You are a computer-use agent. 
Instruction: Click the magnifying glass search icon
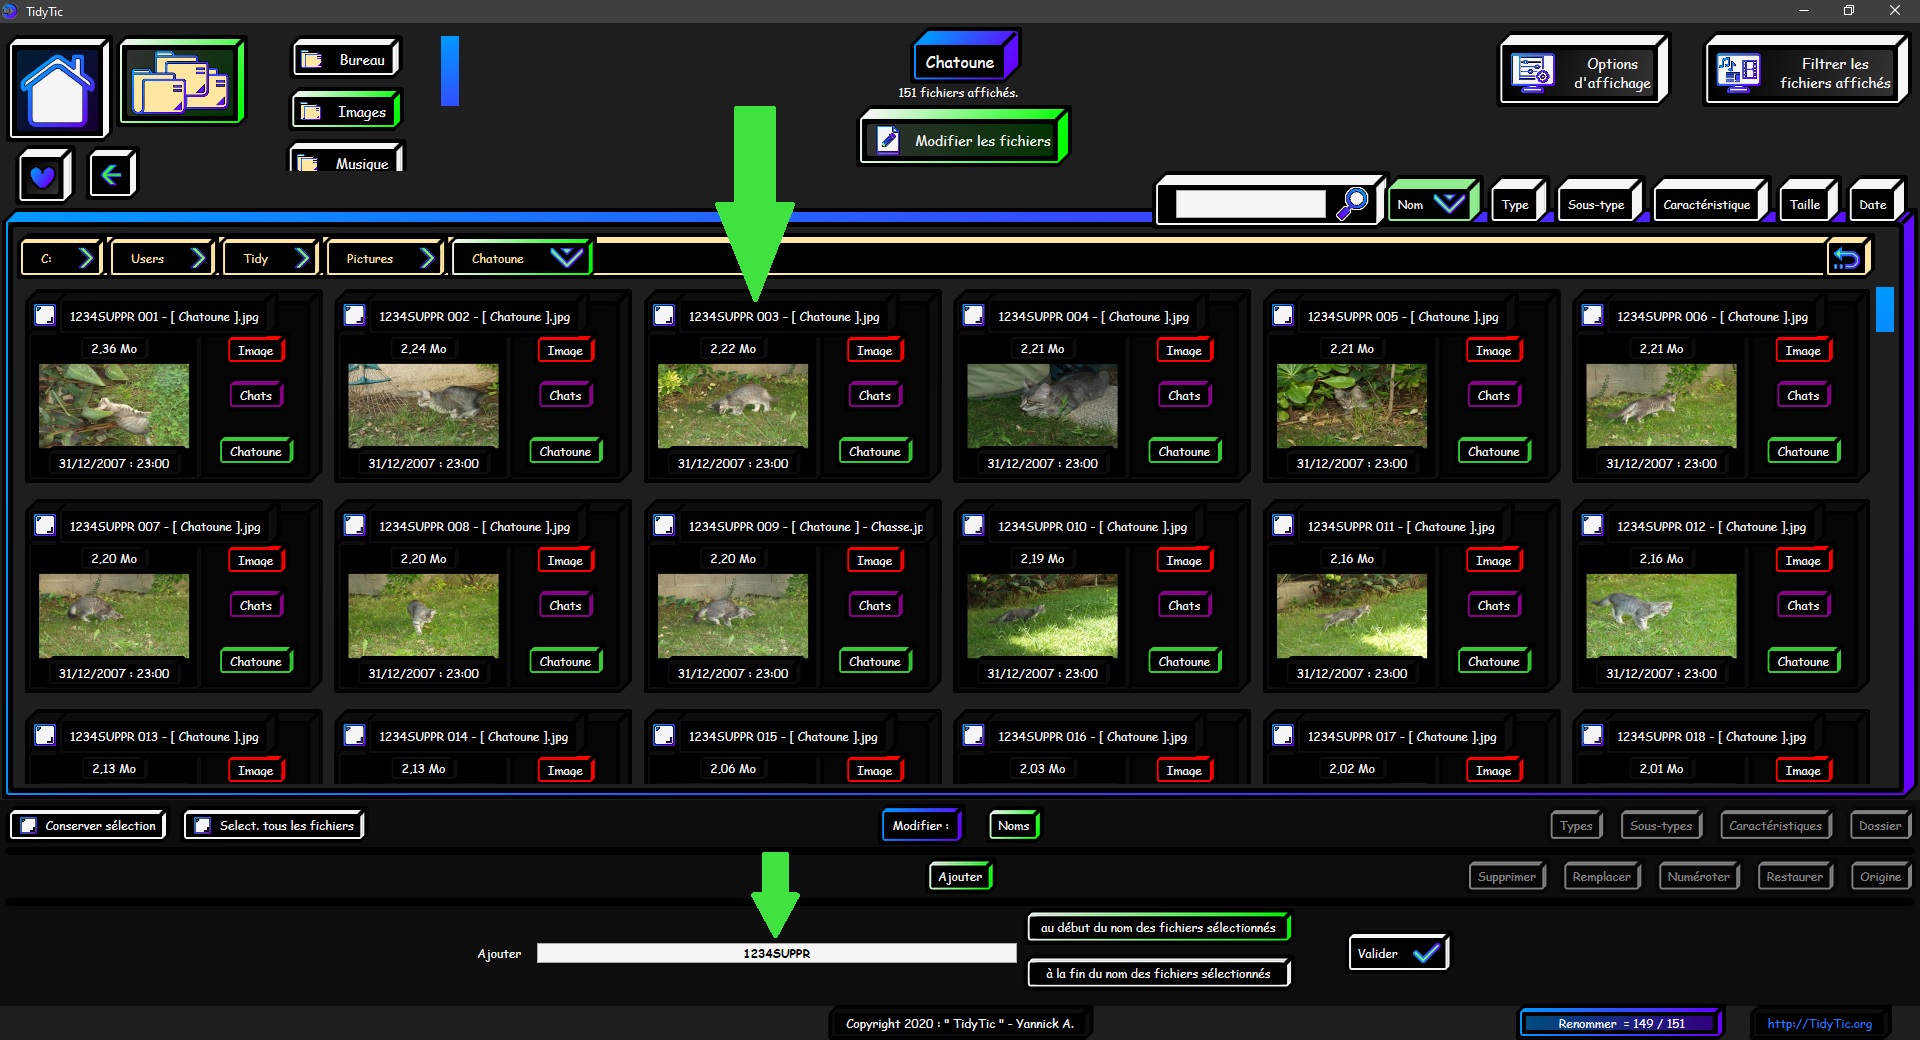tap(1353, 203)
